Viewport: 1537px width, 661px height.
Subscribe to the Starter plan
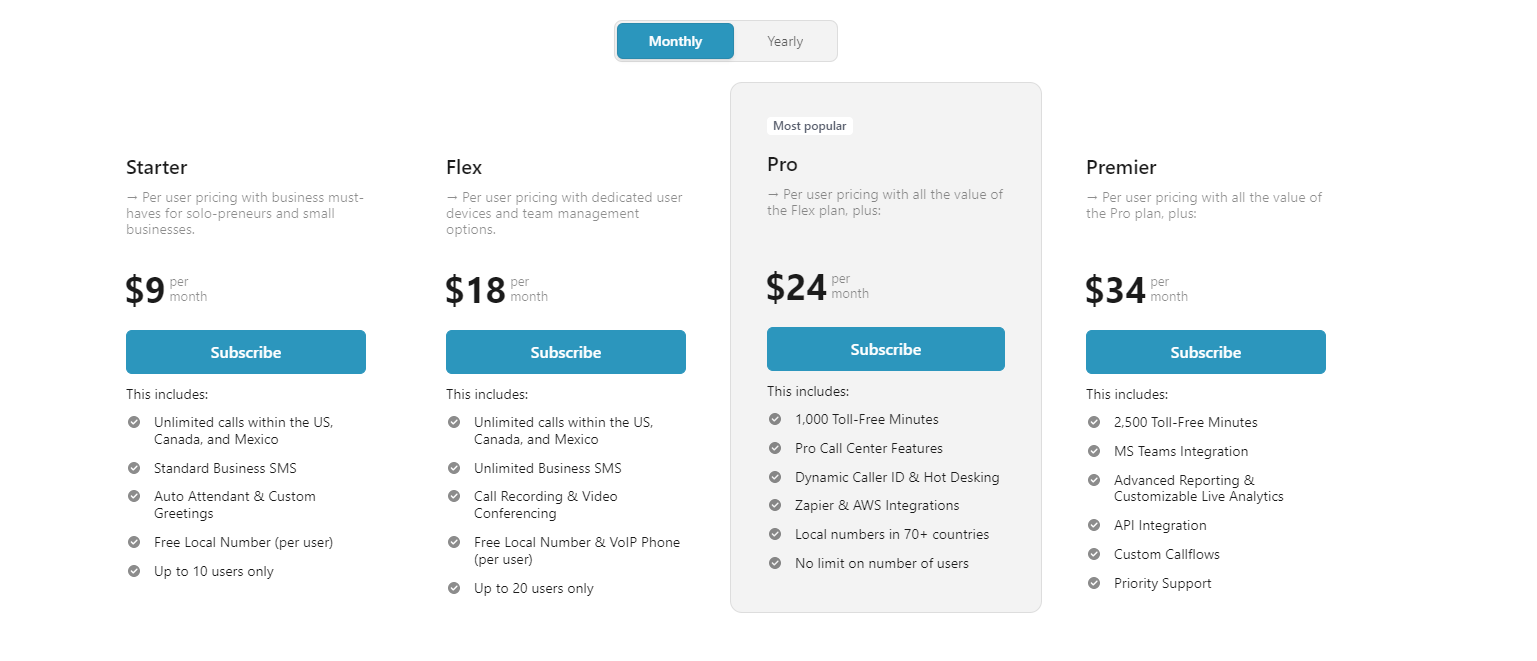click(x=246, y=352)
